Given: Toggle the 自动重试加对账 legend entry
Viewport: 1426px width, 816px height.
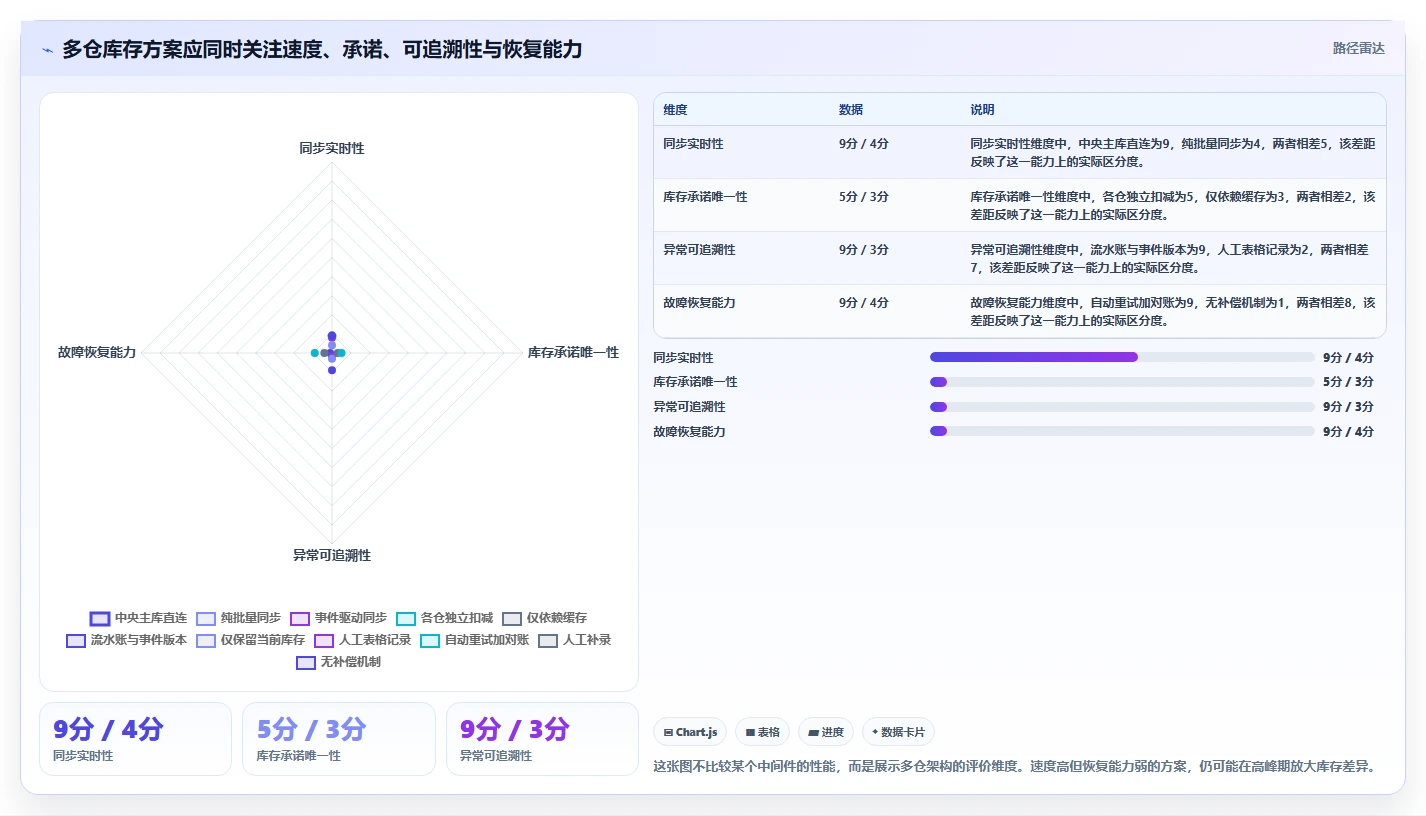Looking at the screenshot, I should pyautogui.click(x=474, y=640).
